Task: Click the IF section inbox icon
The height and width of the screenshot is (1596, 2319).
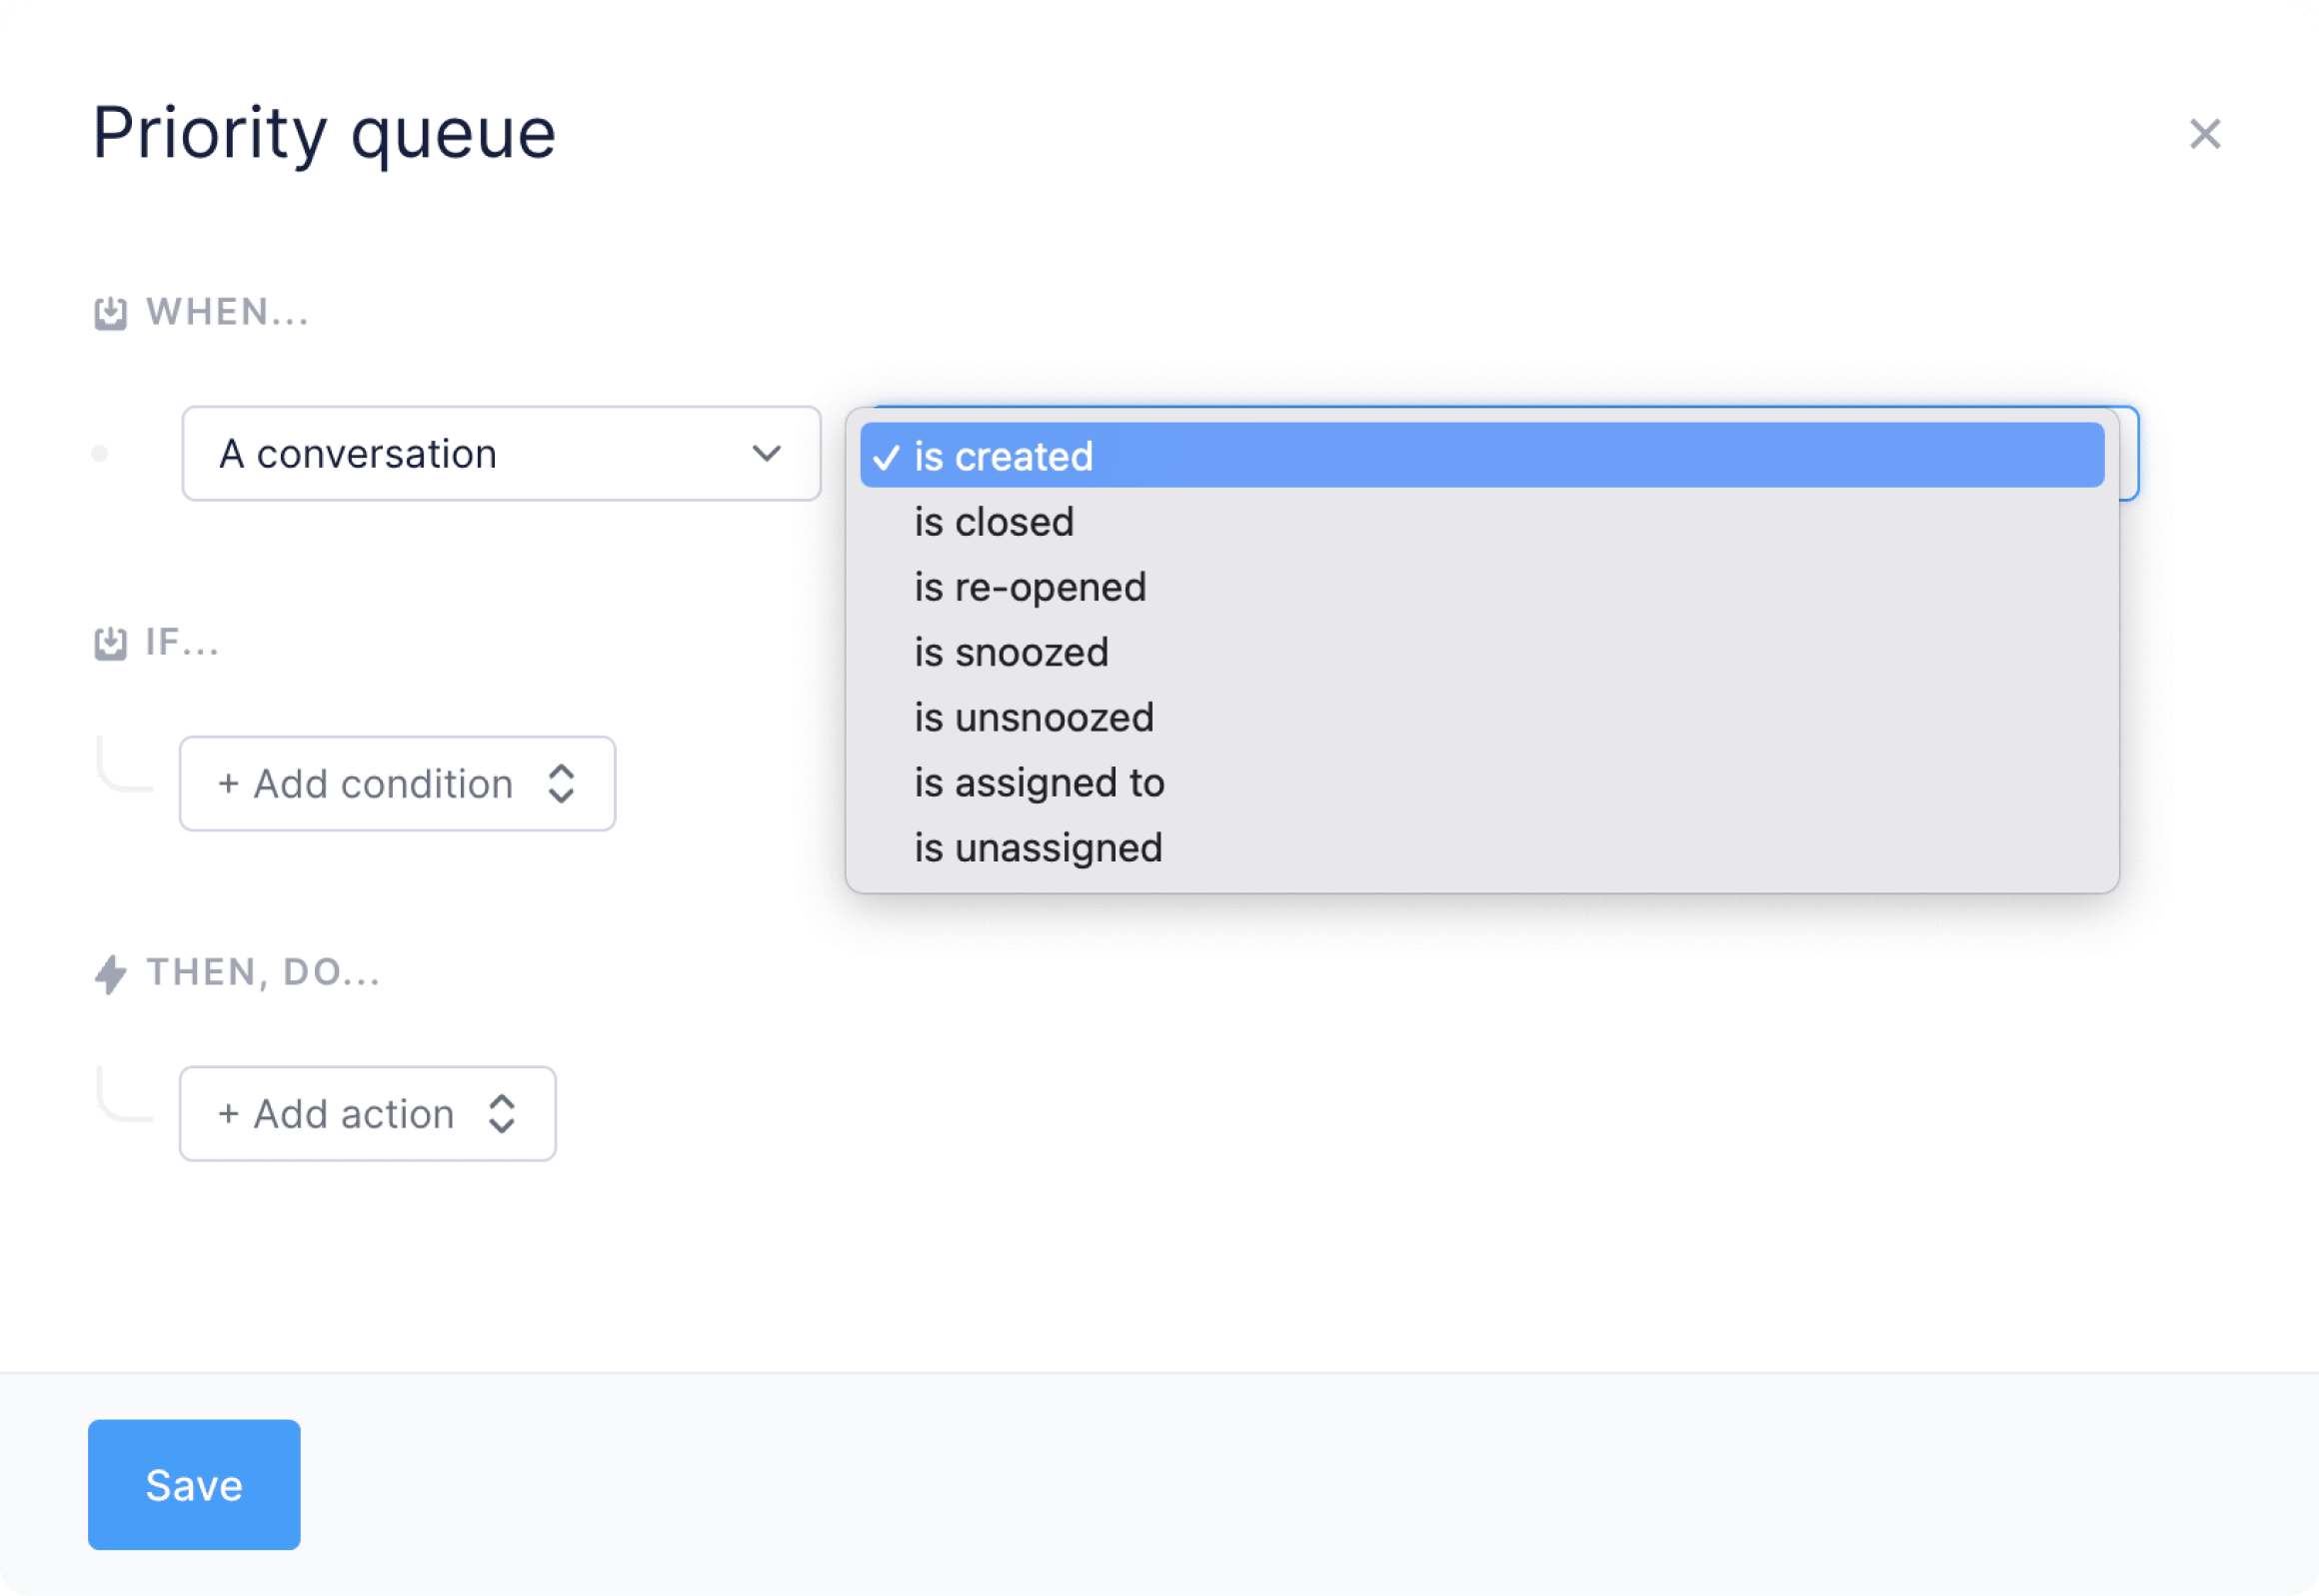Action: 111,643
